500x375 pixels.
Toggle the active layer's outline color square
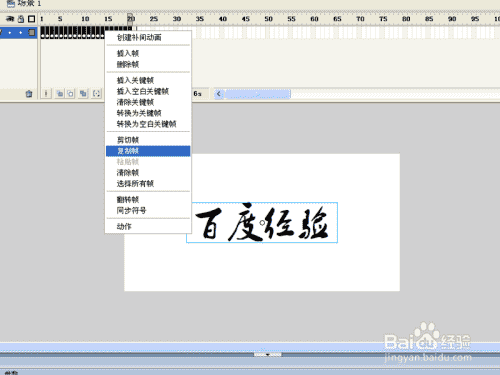[x=31, y=32]
